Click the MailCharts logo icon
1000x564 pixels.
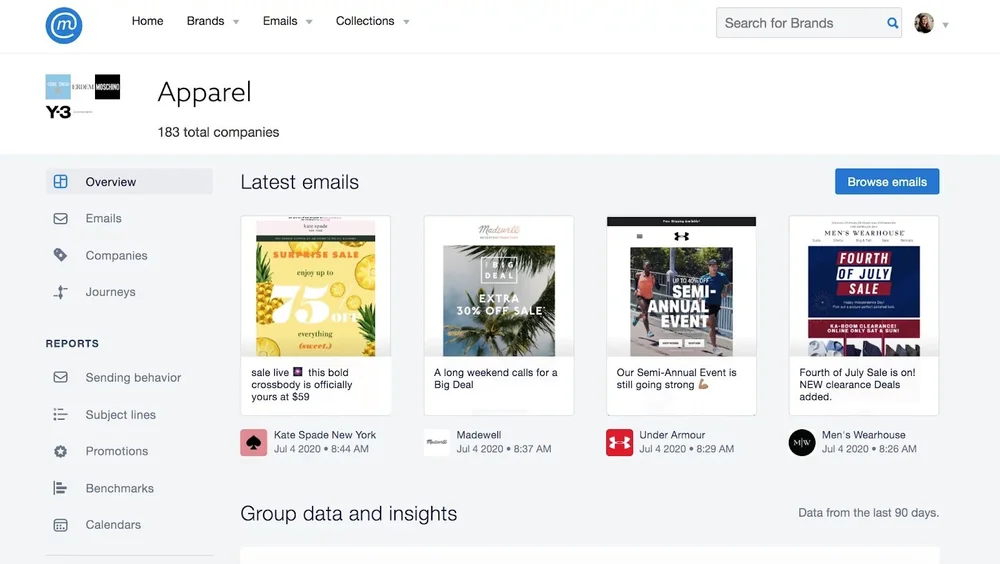pos(64,26)
